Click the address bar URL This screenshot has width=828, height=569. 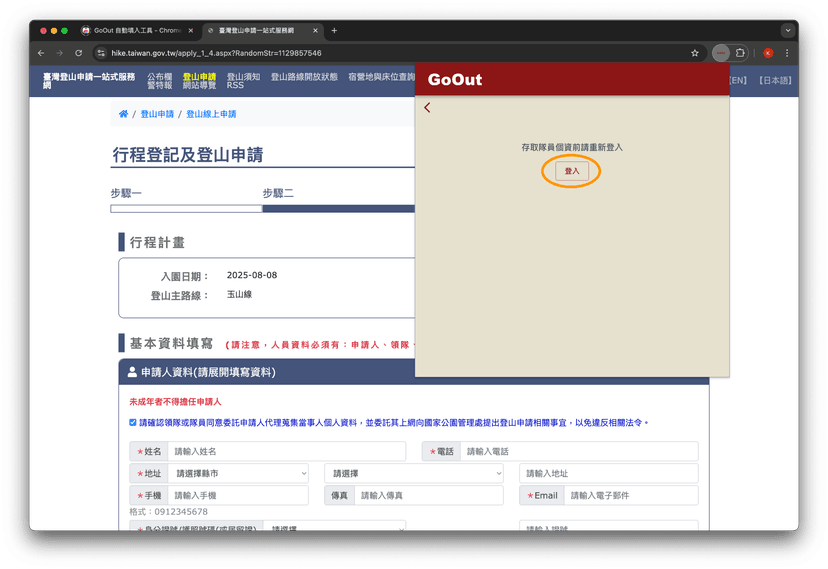[216, 53]
